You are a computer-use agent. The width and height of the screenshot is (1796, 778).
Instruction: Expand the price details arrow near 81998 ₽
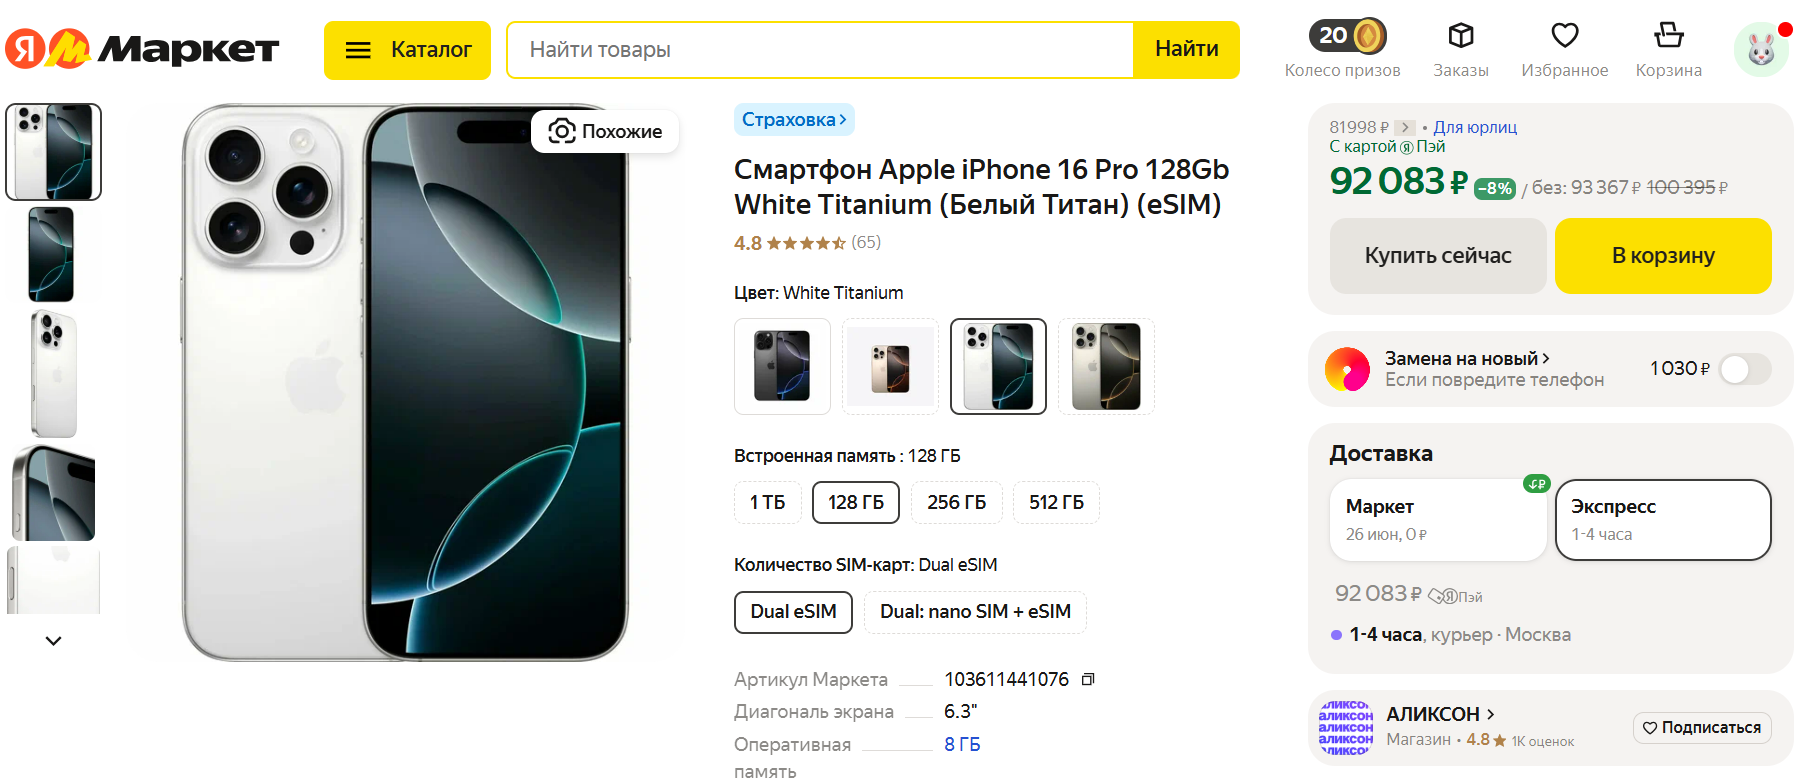pyautogui.click(x=1405, y=127)
